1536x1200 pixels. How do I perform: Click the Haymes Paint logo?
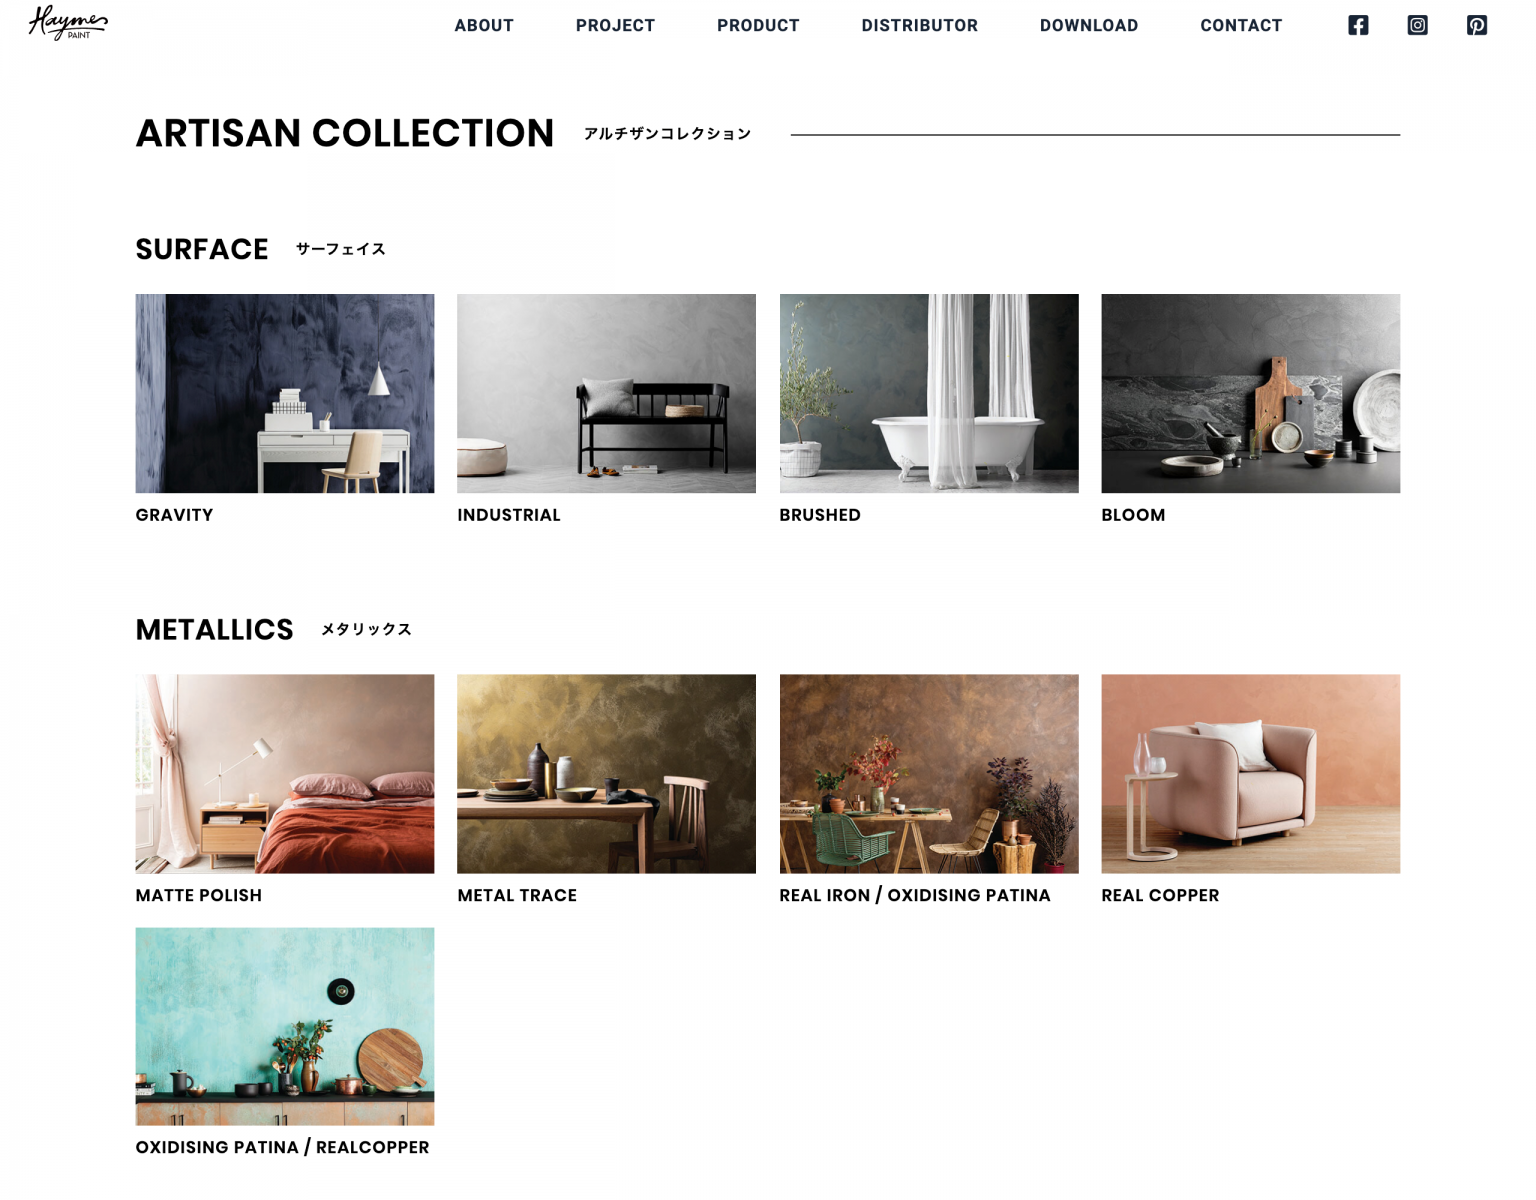tap(68, 22)
